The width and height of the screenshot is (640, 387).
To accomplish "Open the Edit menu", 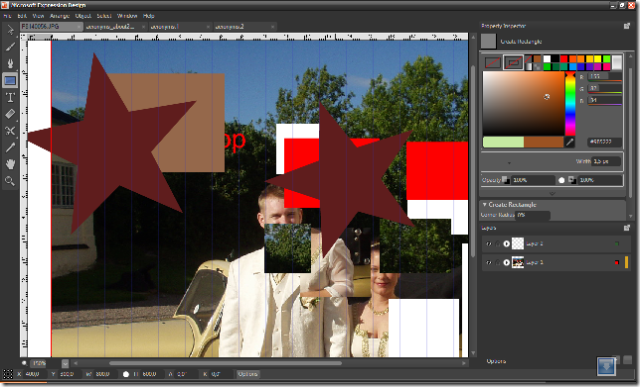I will coord(22,16).
